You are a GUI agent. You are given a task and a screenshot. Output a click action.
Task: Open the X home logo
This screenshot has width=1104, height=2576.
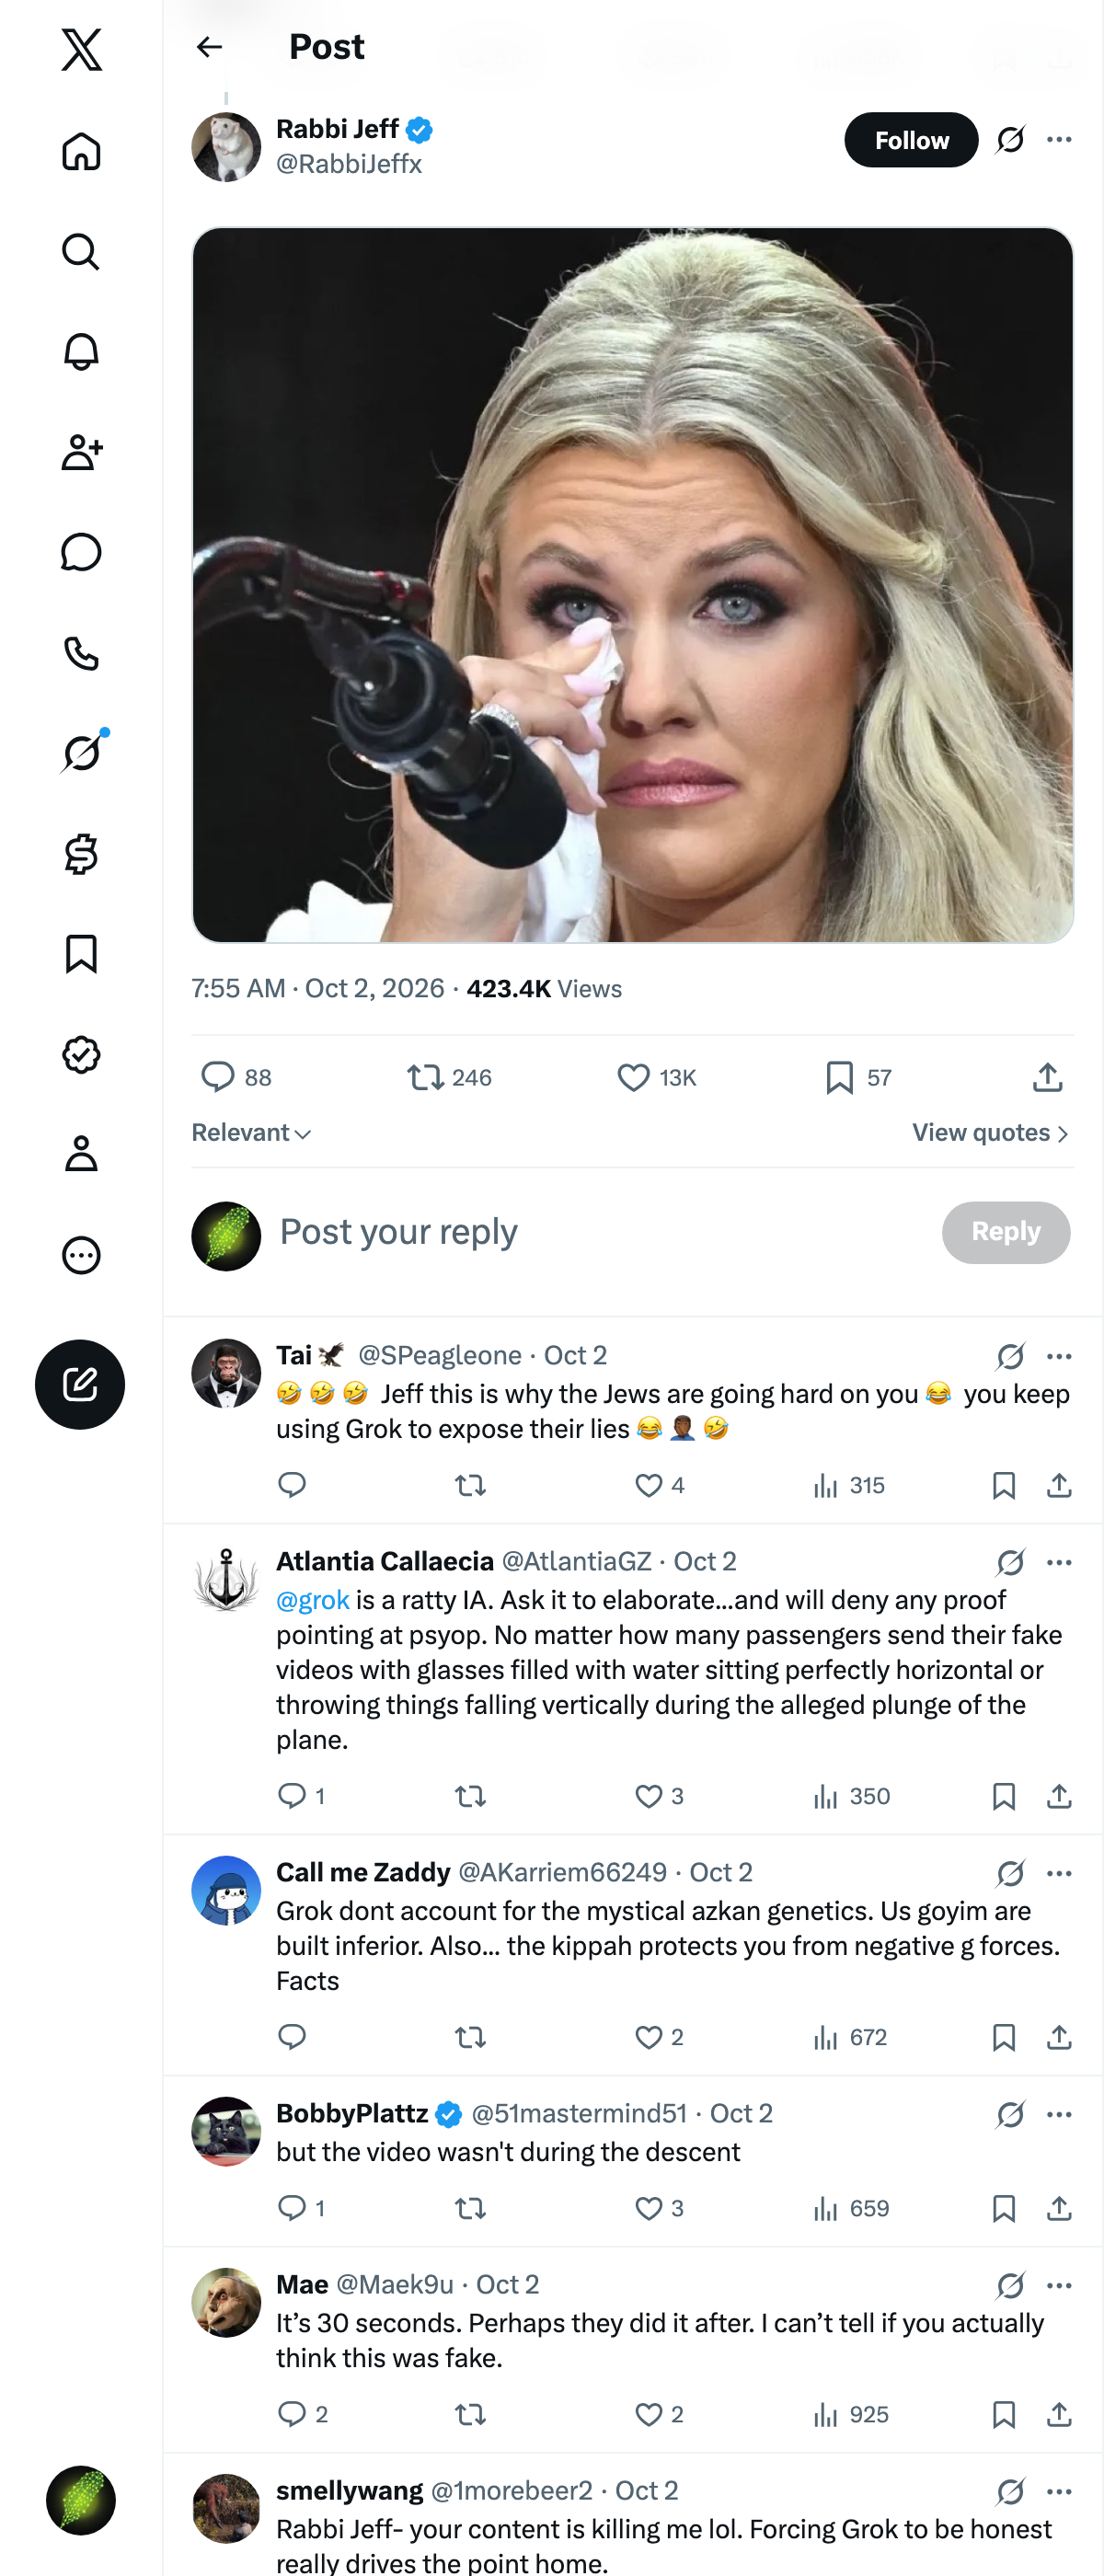[x=81, y=49]
